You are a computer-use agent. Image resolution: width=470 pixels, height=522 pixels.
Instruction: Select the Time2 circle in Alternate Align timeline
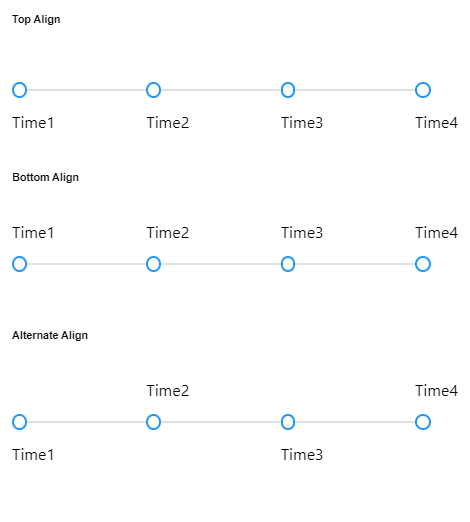(153, 422)
